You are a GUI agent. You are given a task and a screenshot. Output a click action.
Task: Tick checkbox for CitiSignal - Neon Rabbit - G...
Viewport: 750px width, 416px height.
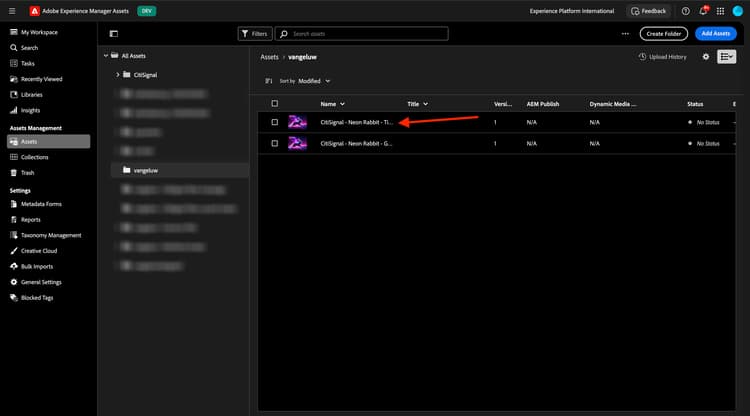click(275, 143)
